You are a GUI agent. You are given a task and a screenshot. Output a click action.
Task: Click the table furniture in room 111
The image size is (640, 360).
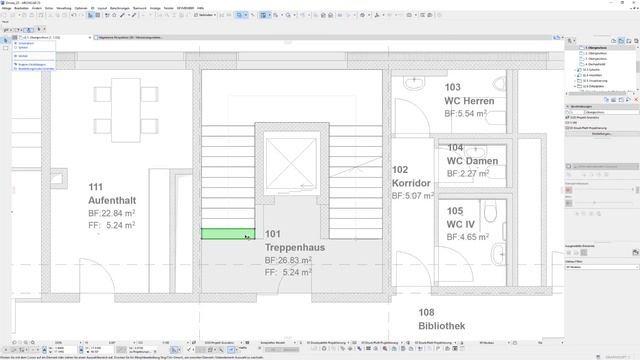coord(126,110)
